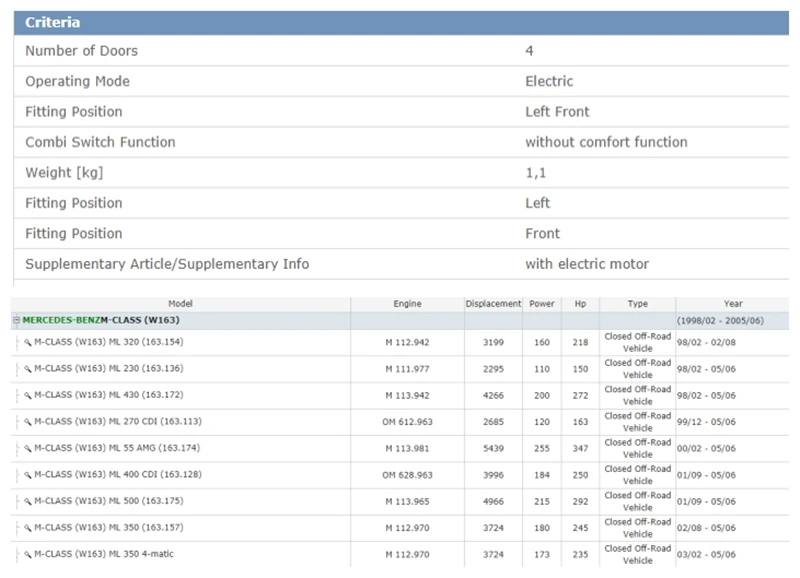Click the Type column header
Screen dimensions: 800x578
tap(638, 304)
